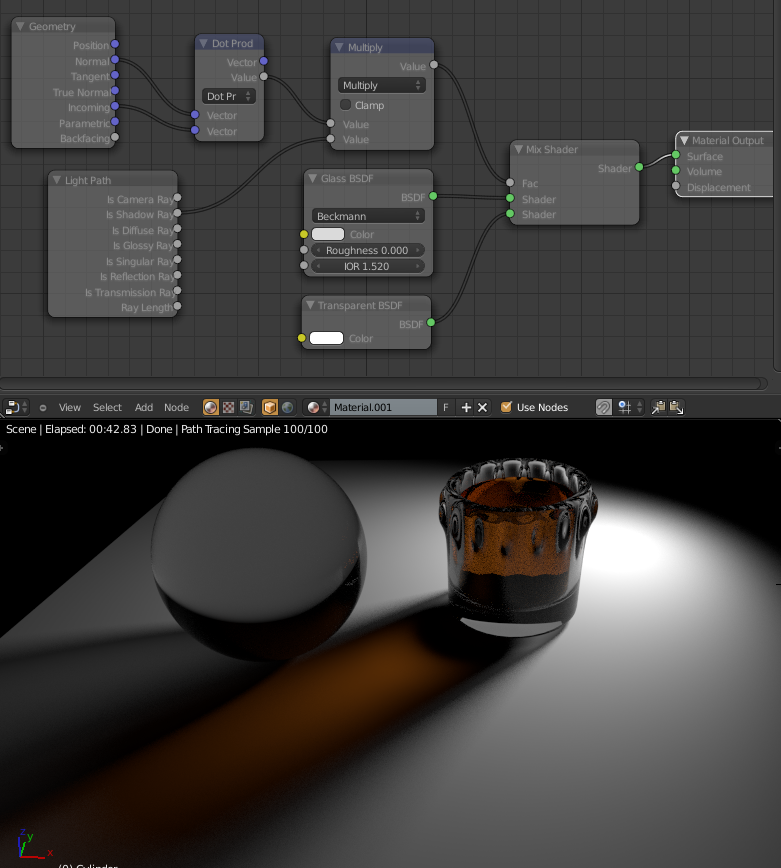The image size is (781, 868).
Task: Collapse header menus with the small circle icon
Action: point(43,407)
